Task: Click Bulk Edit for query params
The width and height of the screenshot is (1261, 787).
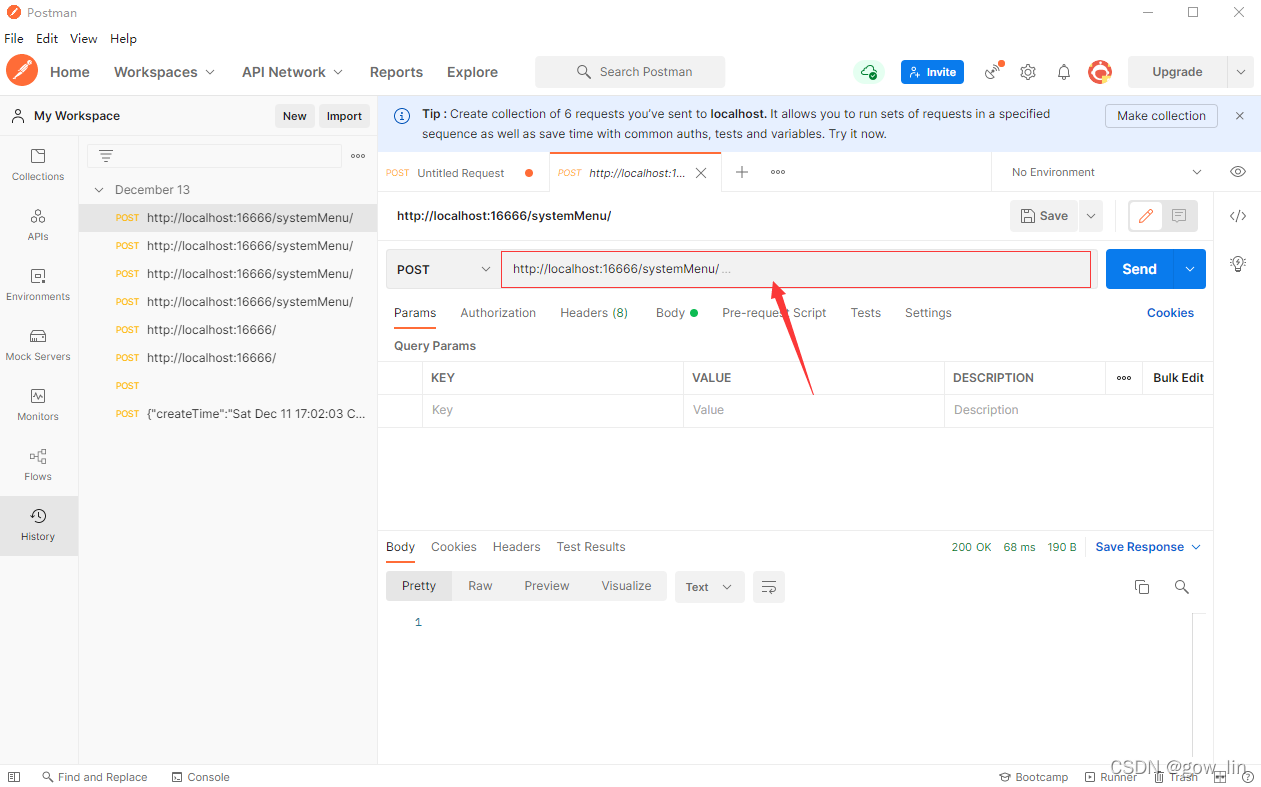Action: pyautogui.click(x=1178, y=378)
